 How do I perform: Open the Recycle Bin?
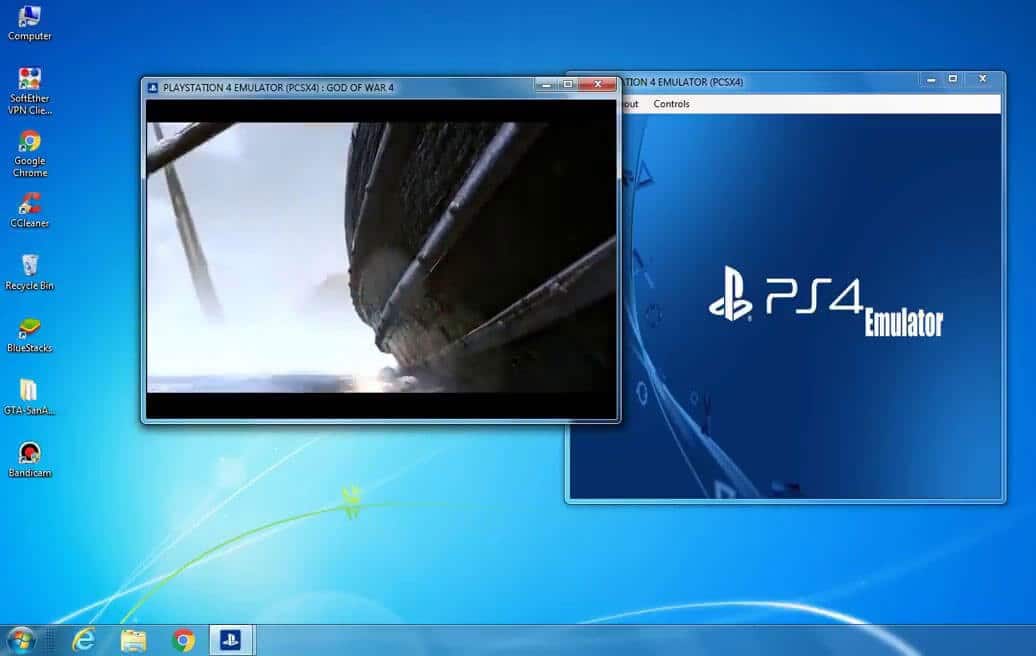[x=28, y=265]
